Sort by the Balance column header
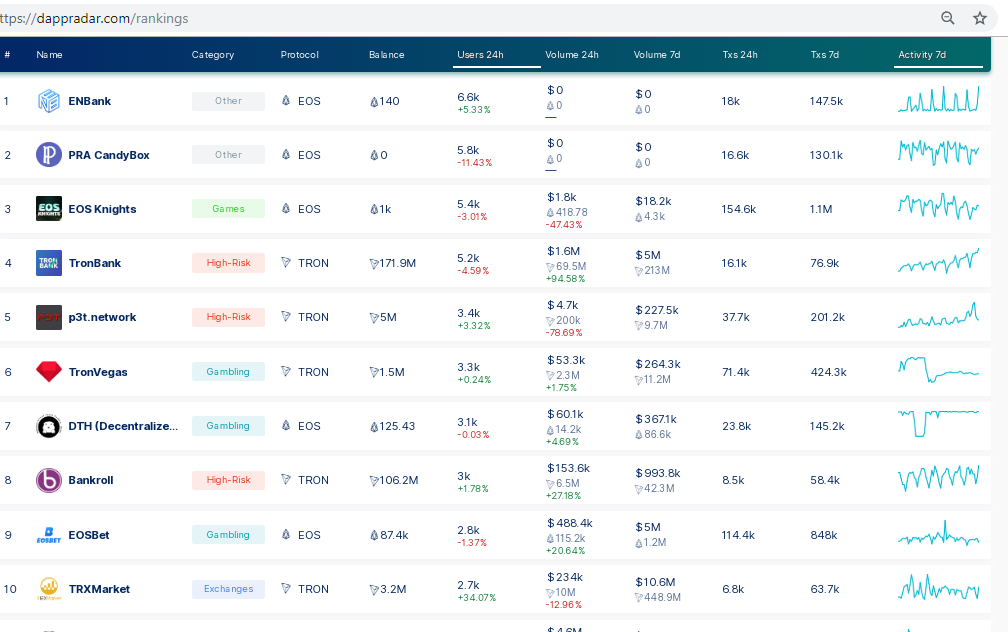The width and height of the screenshot is (1008, 632). point(386,55)
